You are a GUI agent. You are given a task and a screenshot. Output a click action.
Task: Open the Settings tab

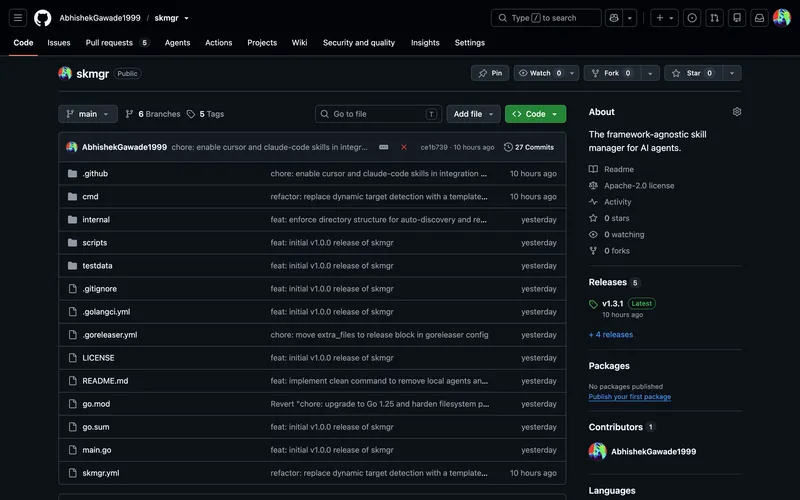[469, 43]
